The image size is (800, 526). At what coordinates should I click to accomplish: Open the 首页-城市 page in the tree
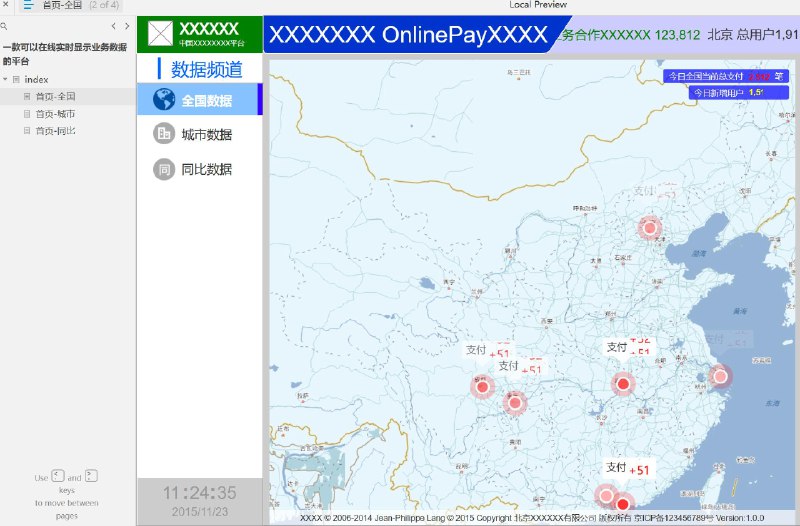55,114
